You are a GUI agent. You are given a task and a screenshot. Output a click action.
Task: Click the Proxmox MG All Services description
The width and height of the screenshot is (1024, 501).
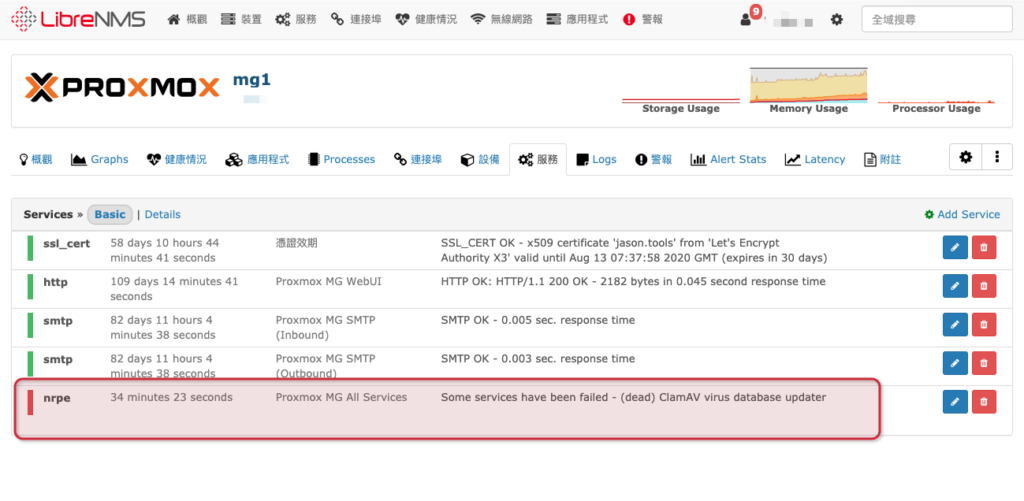click(x=341, y=397)
